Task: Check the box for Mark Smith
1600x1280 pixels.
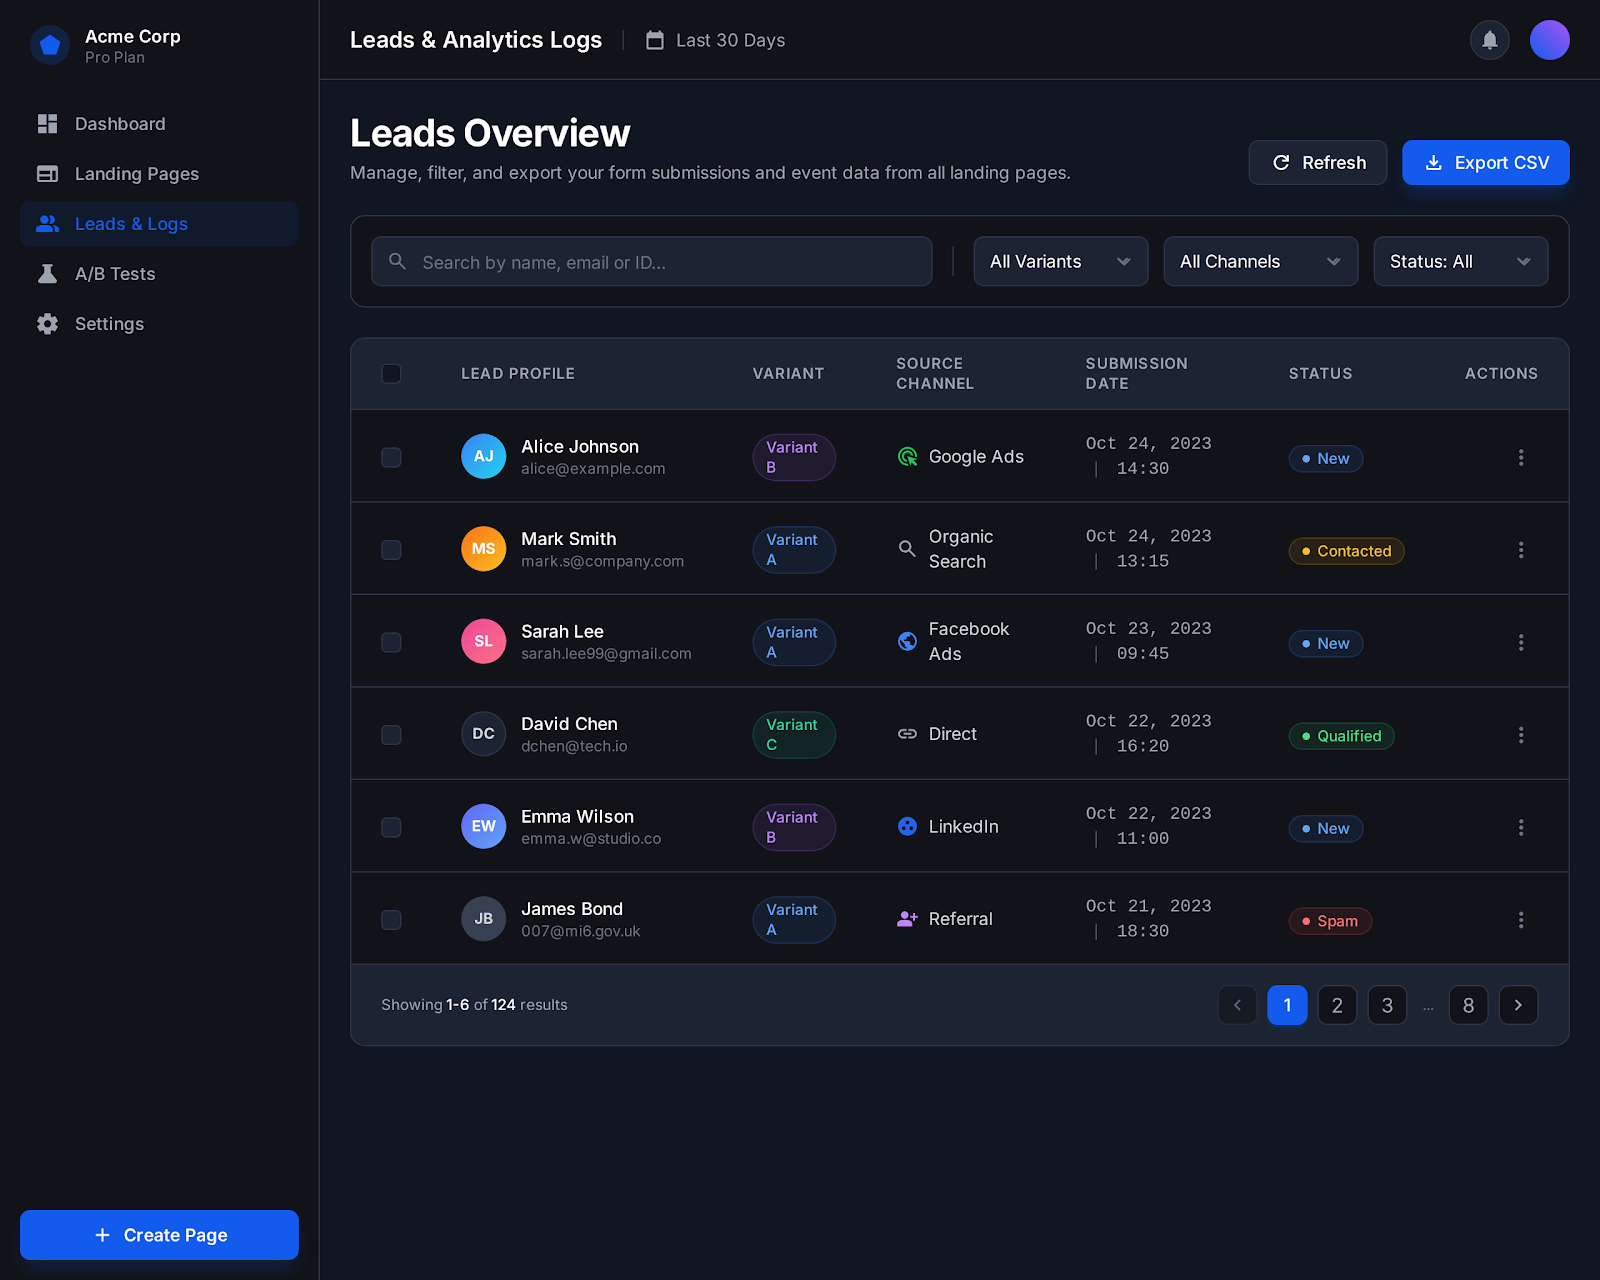Action: click(x=391, y=550)
